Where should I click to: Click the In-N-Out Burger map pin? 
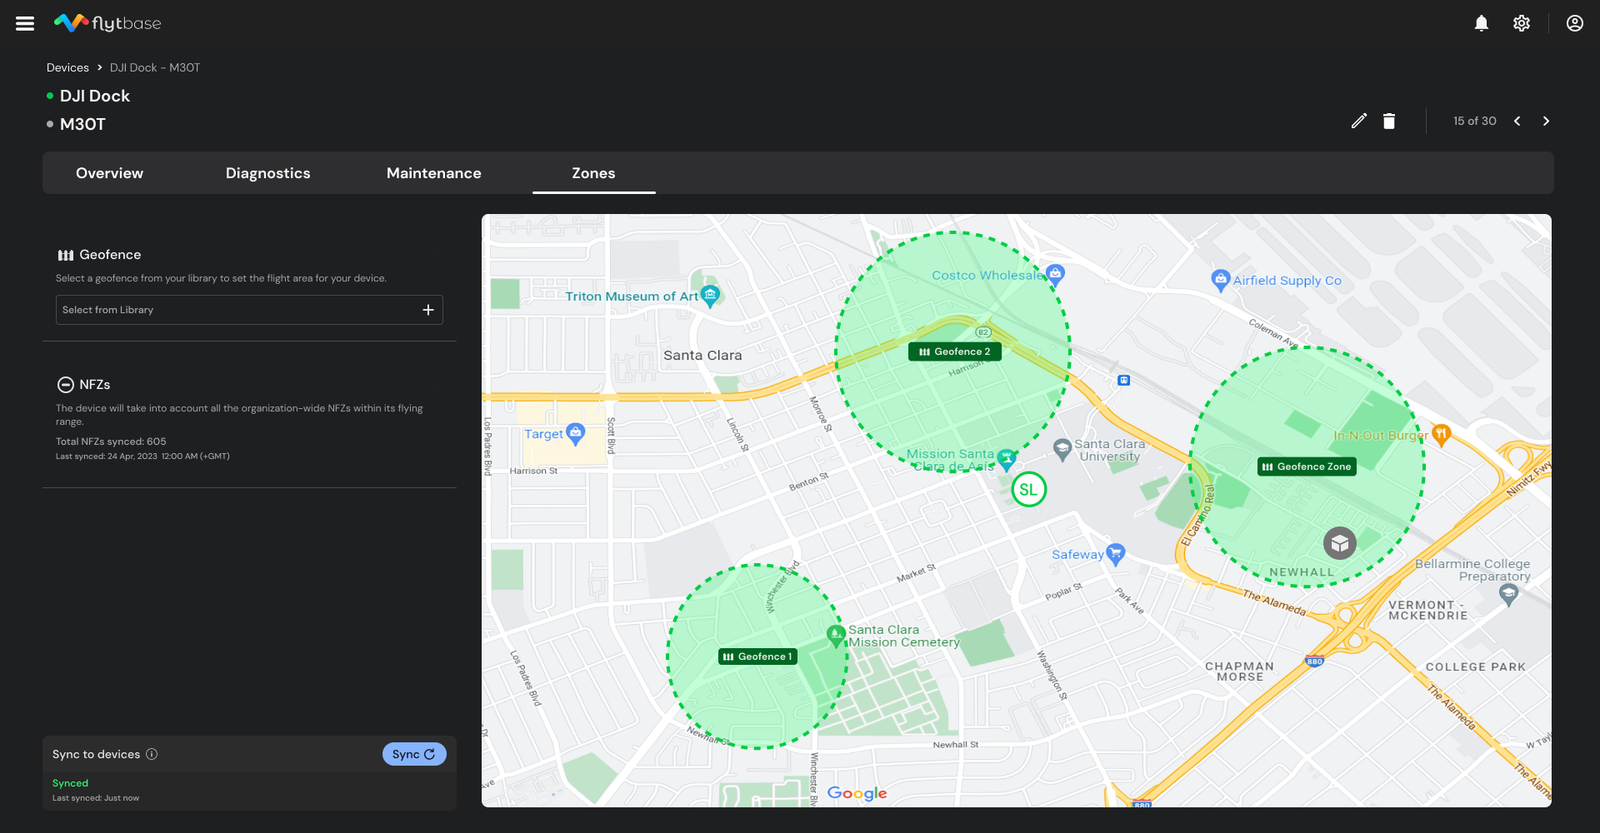coord(1441,434)
